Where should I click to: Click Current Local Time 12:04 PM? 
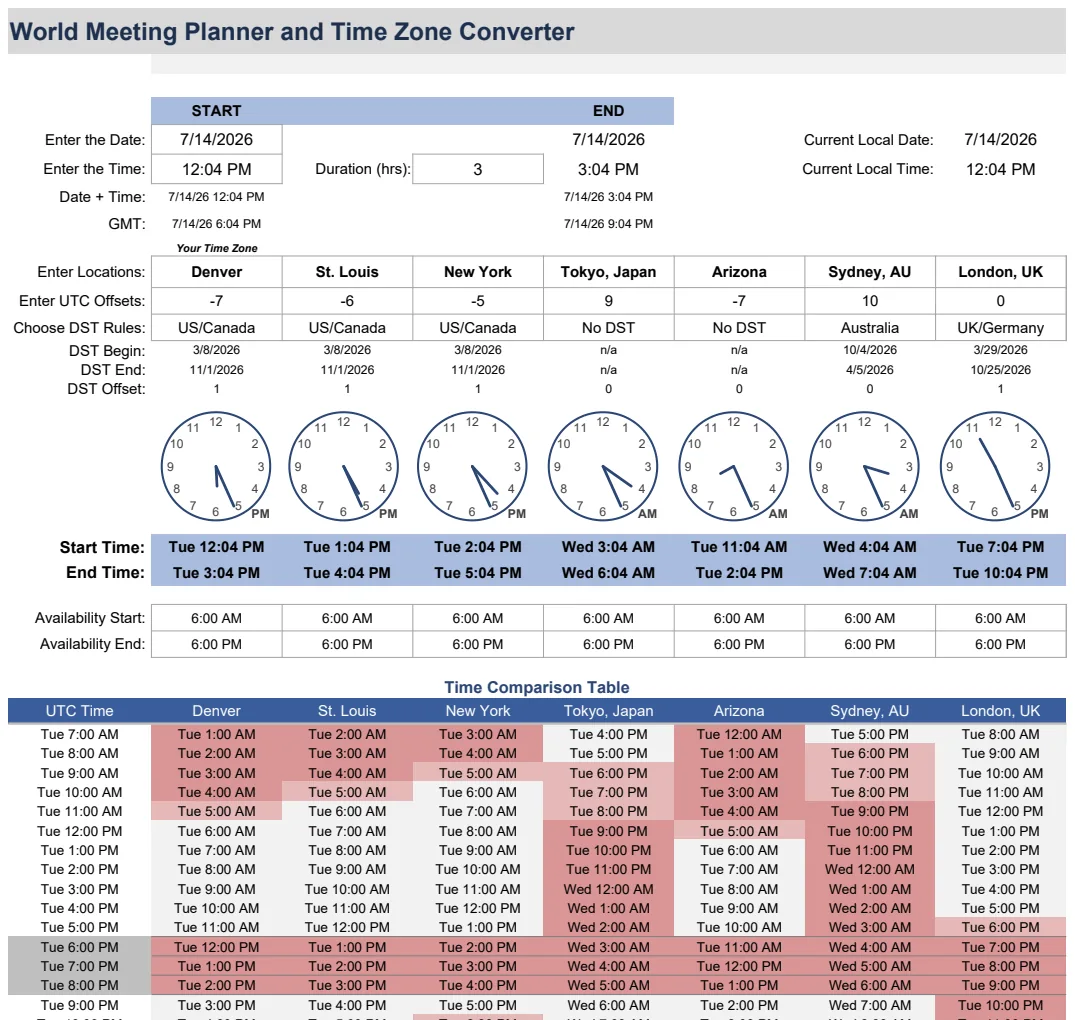coord(1000,169)
